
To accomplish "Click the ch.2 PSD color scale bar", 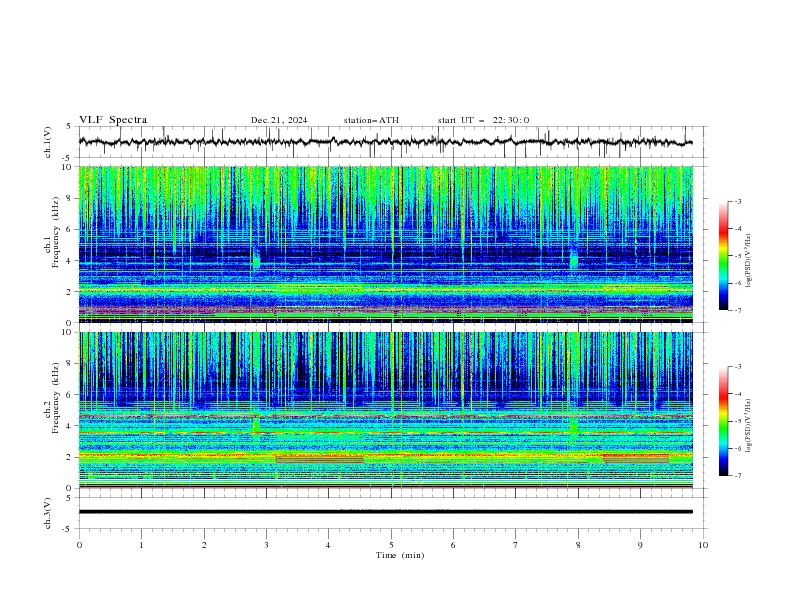I will pyautogui.click(x=724, y=421).
